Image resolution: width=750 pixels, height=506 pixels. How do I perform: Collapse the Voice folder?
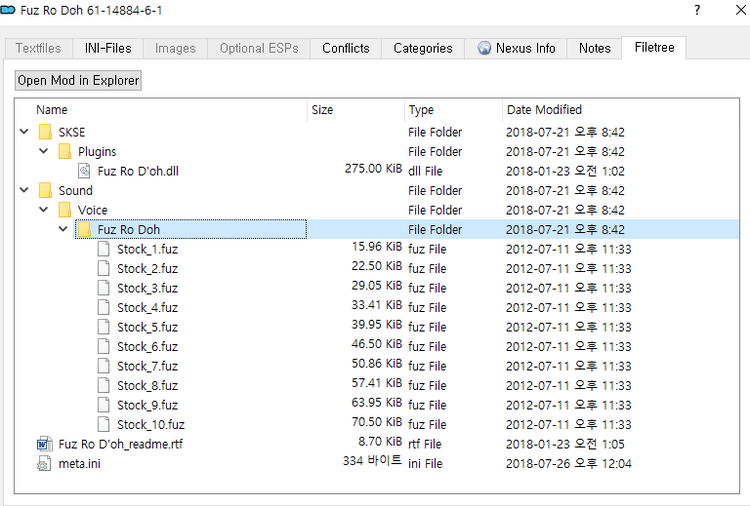44,209
